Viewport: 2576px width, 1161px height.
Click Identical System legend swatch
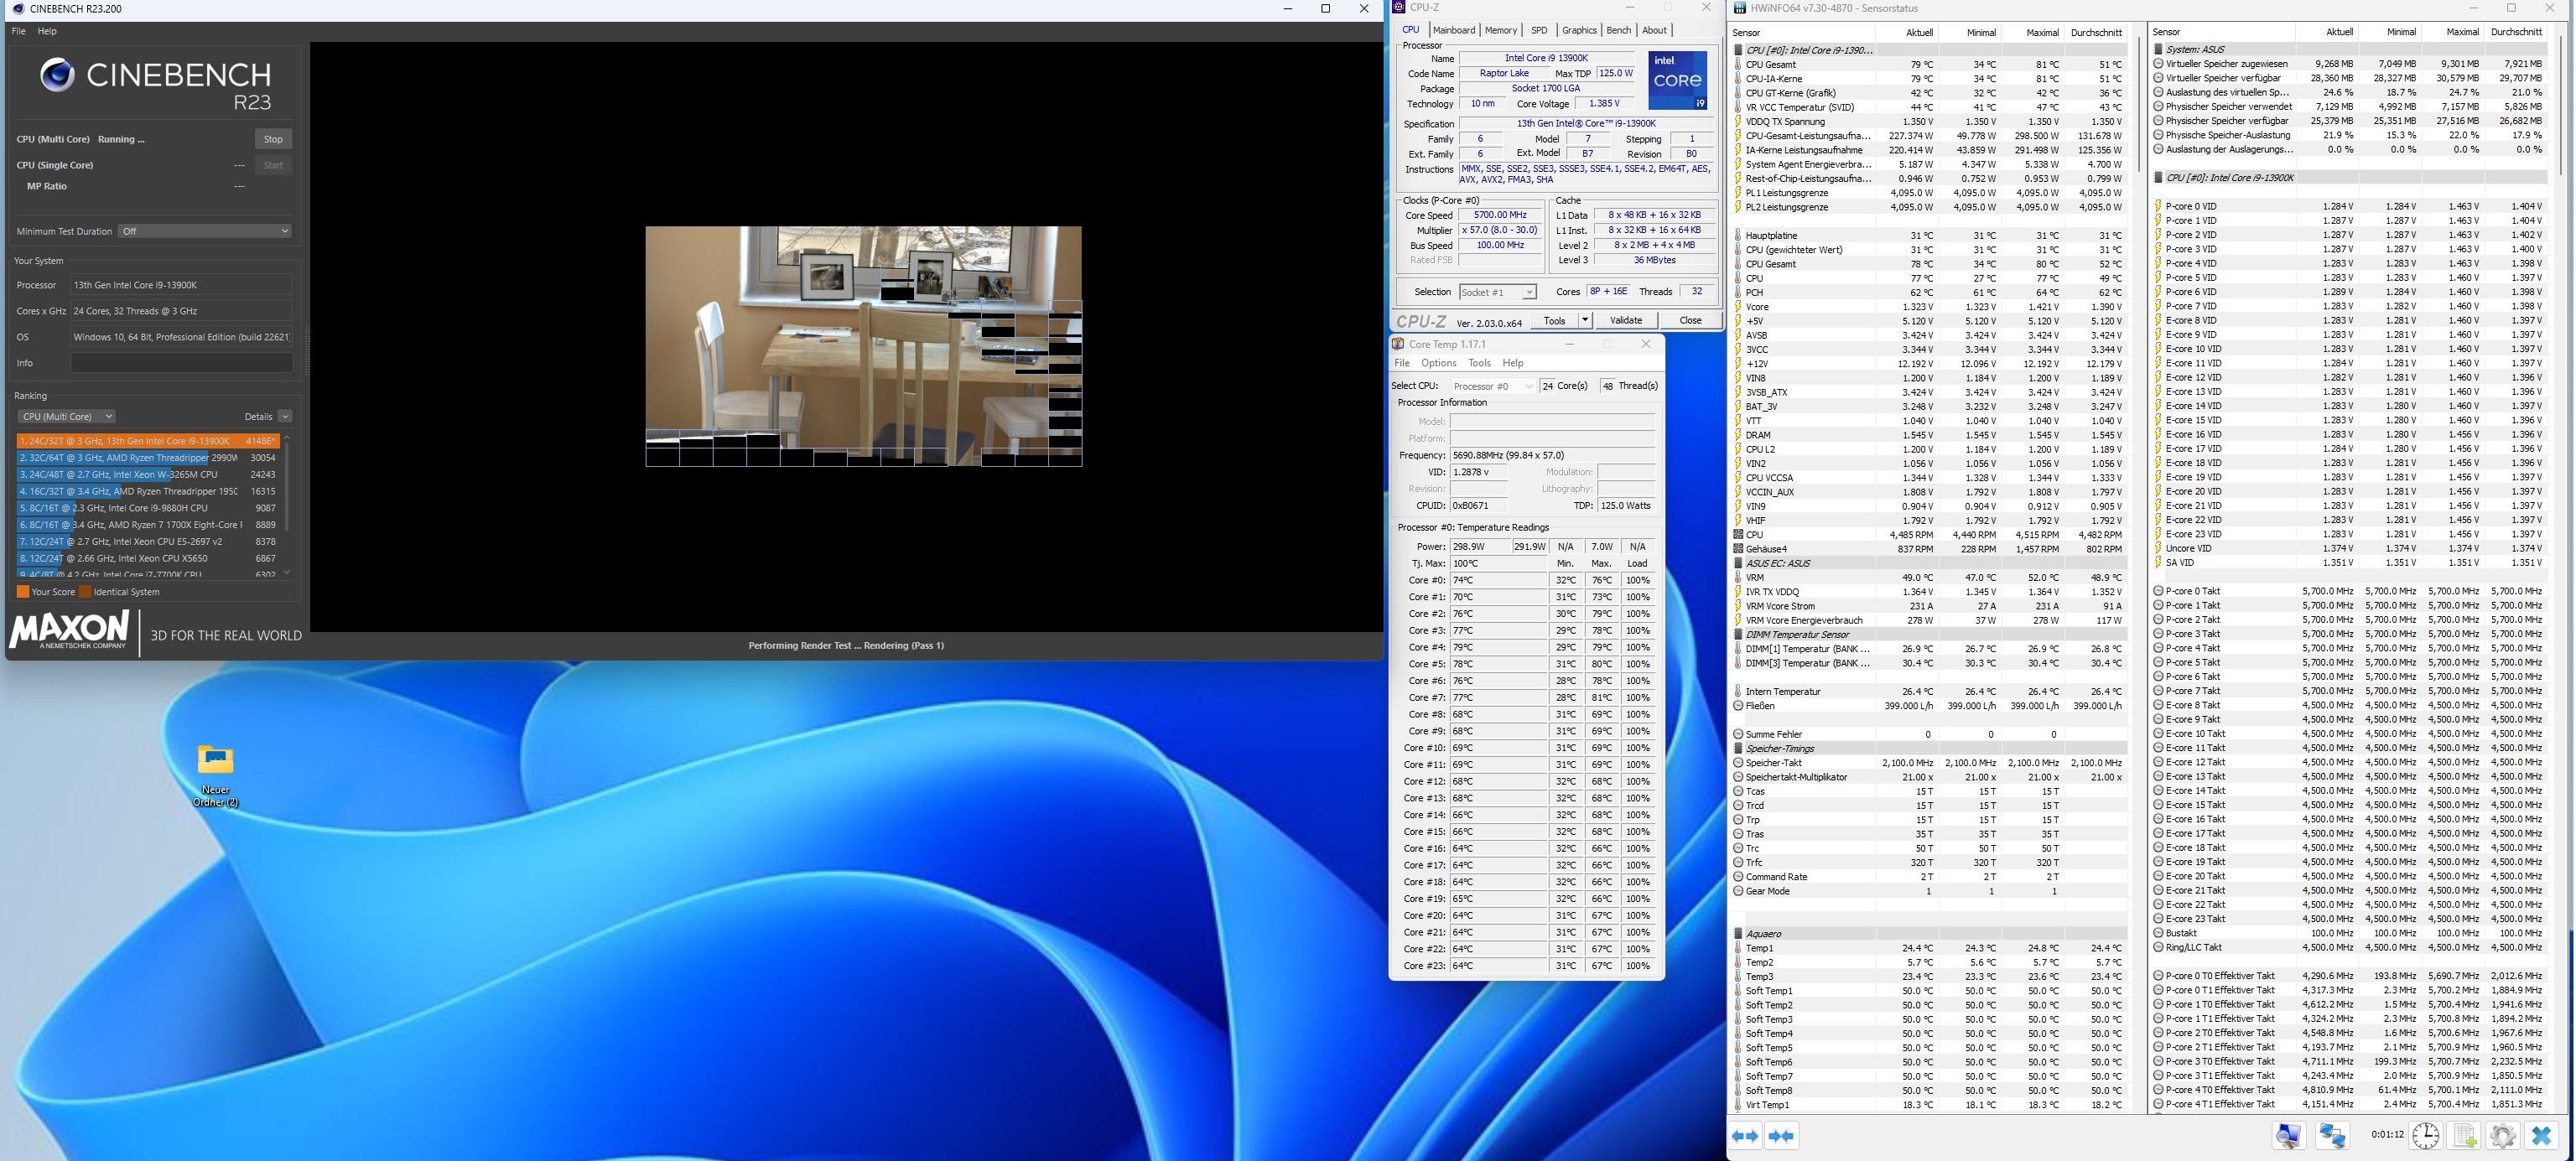click(85, 592)
